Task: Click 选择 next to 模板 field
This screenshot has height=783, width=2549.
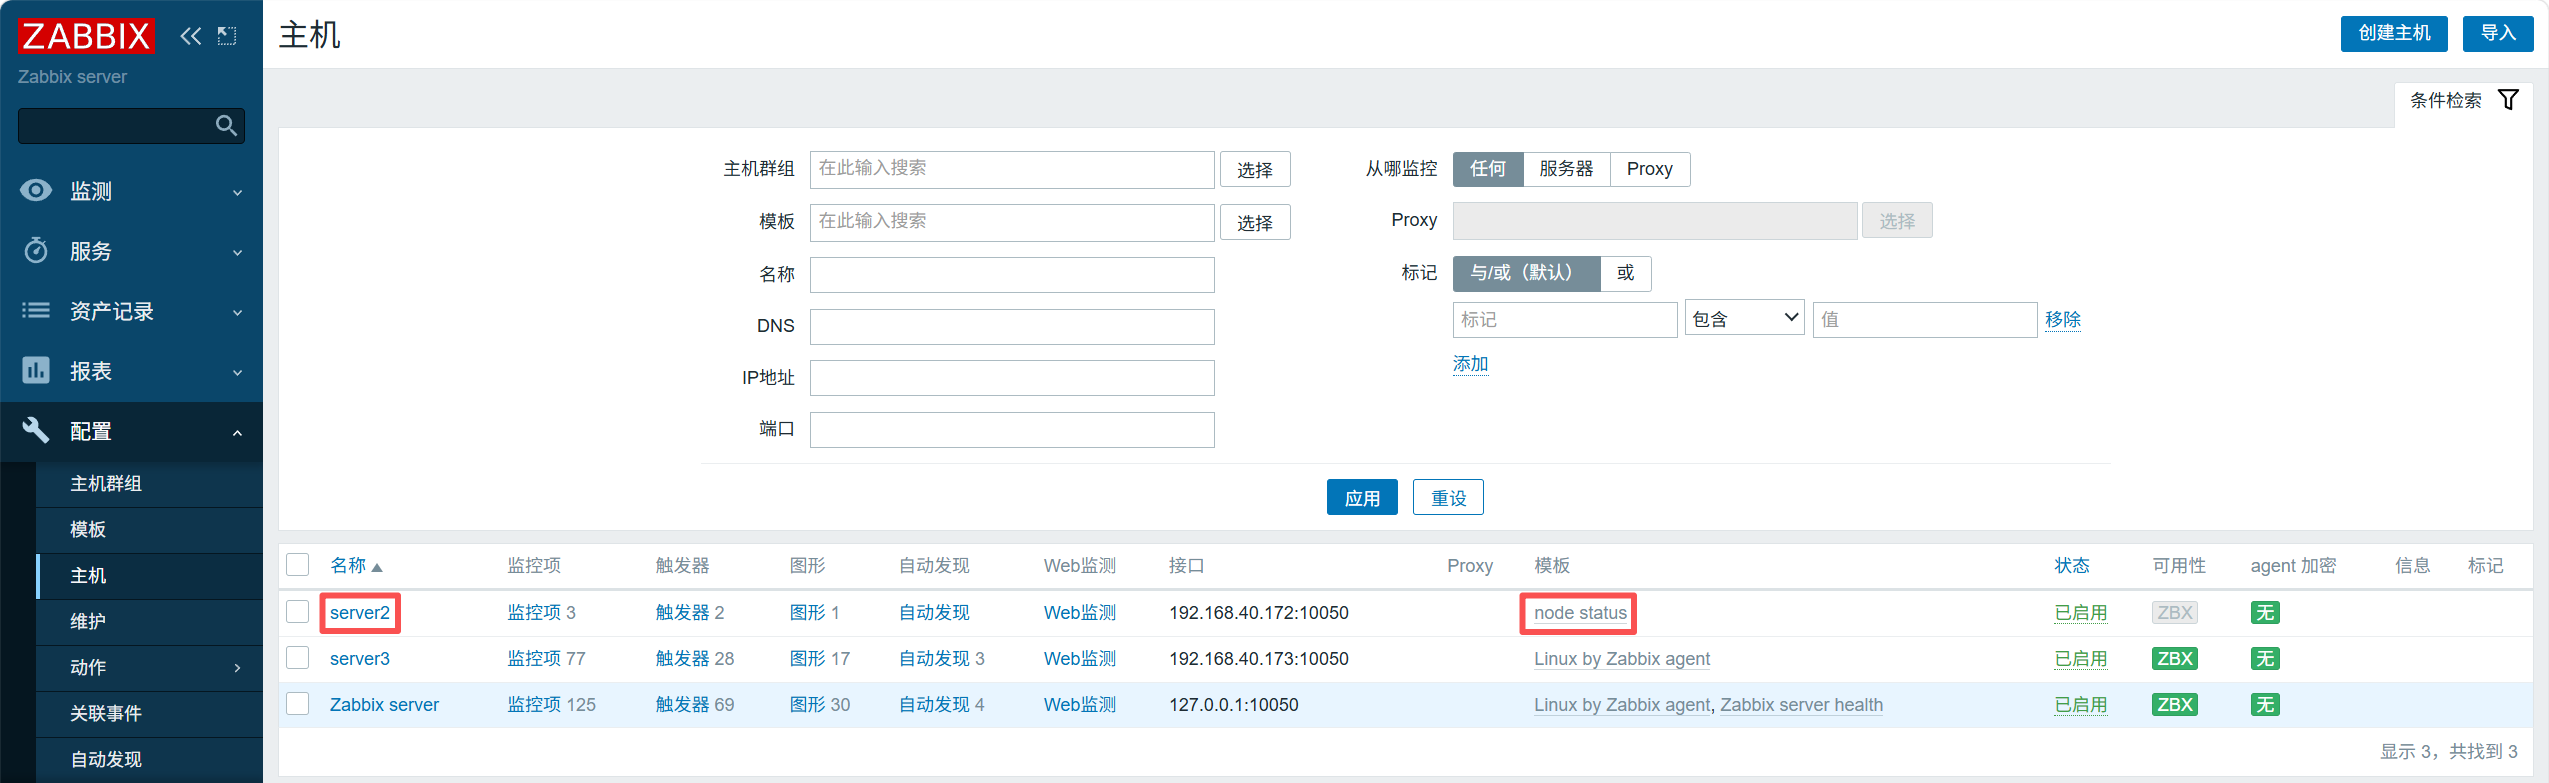Action: [1255, 222]
